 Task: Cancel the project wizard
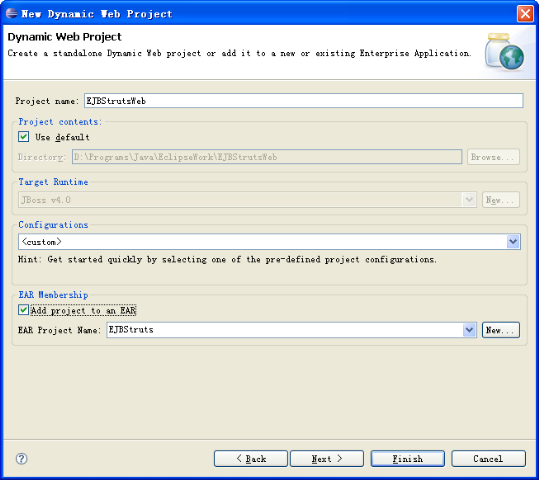click(x=488, y=459)
